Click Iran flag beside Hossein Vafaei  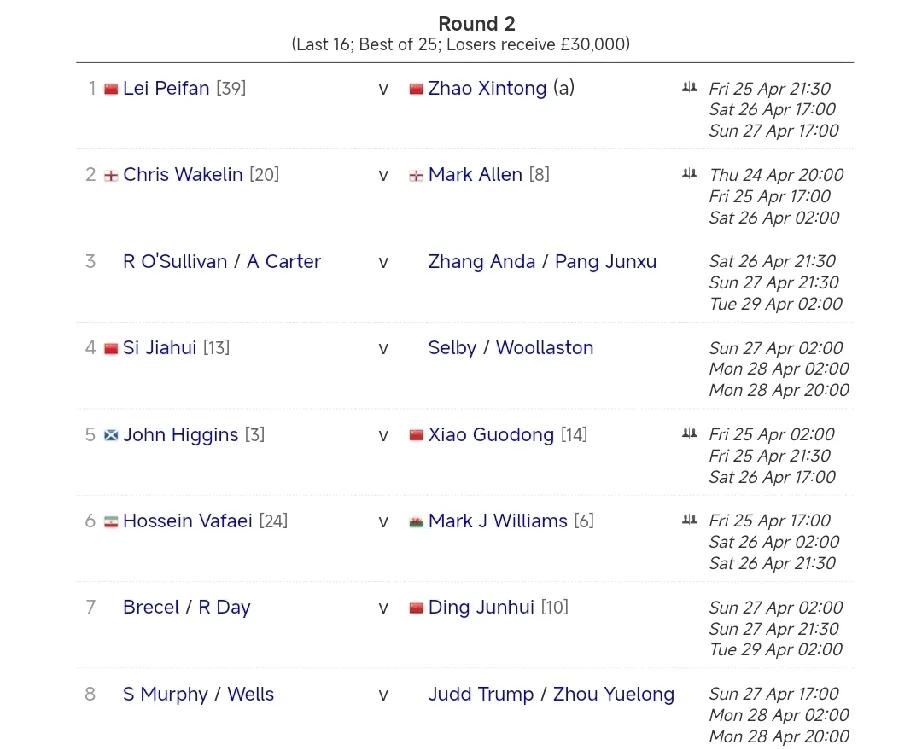tap(111, 521)
